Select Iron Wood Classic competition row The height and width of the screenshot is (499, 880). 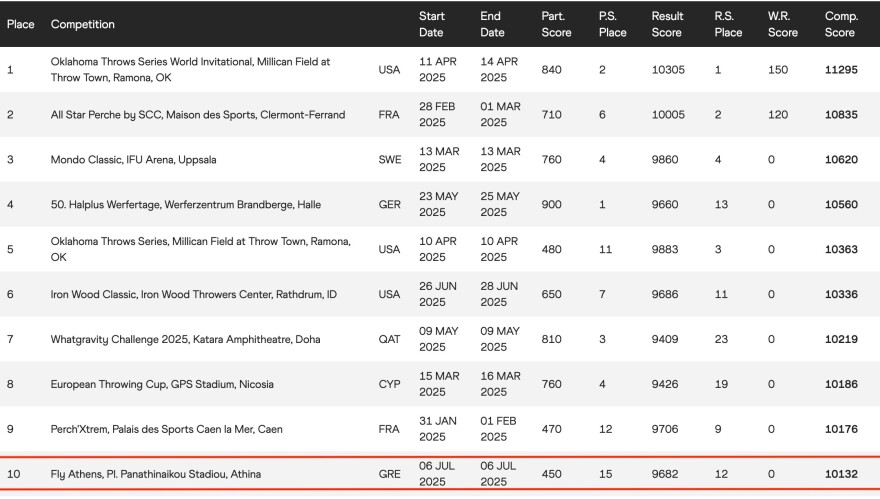[x=193, y=295]
